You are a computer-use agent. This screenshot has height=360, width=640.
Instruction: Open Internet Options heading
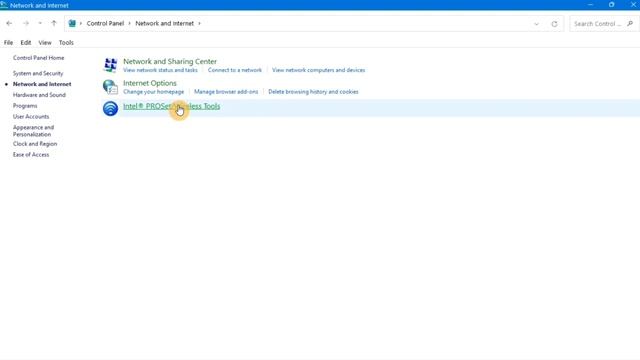[150, 83]
